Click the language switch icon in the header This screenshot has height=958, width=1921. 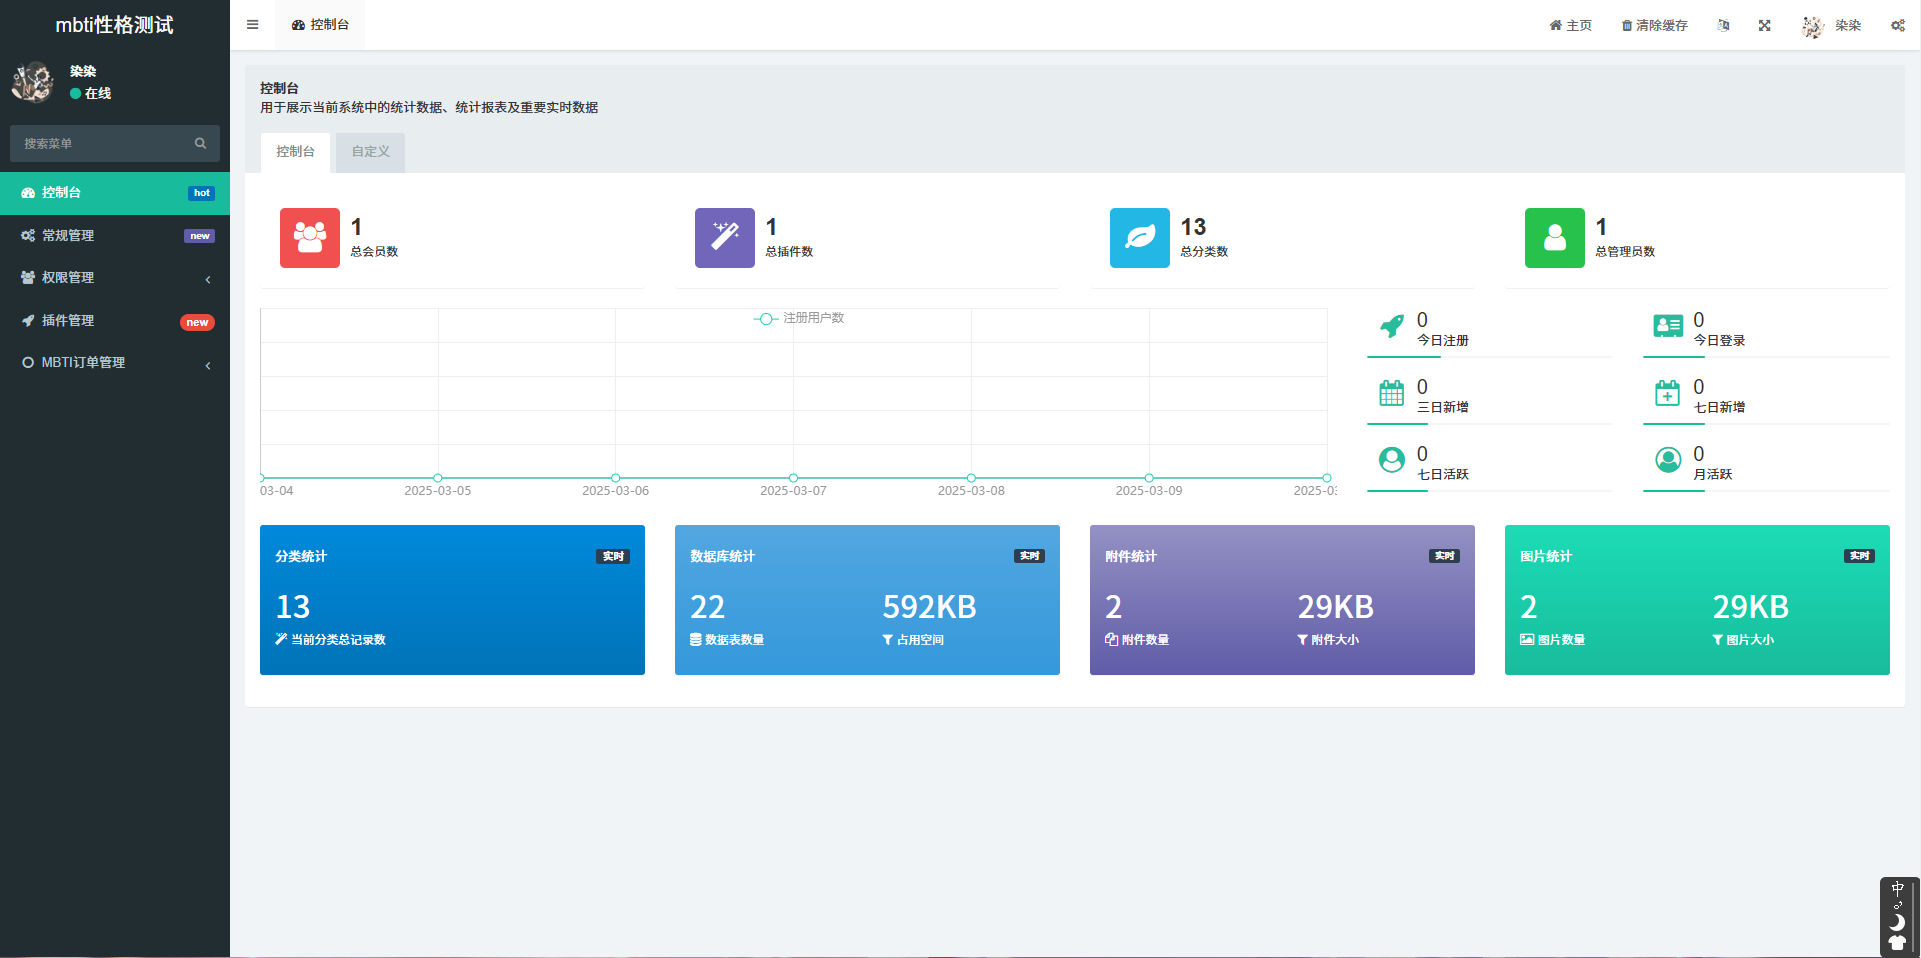point(1723,26)
